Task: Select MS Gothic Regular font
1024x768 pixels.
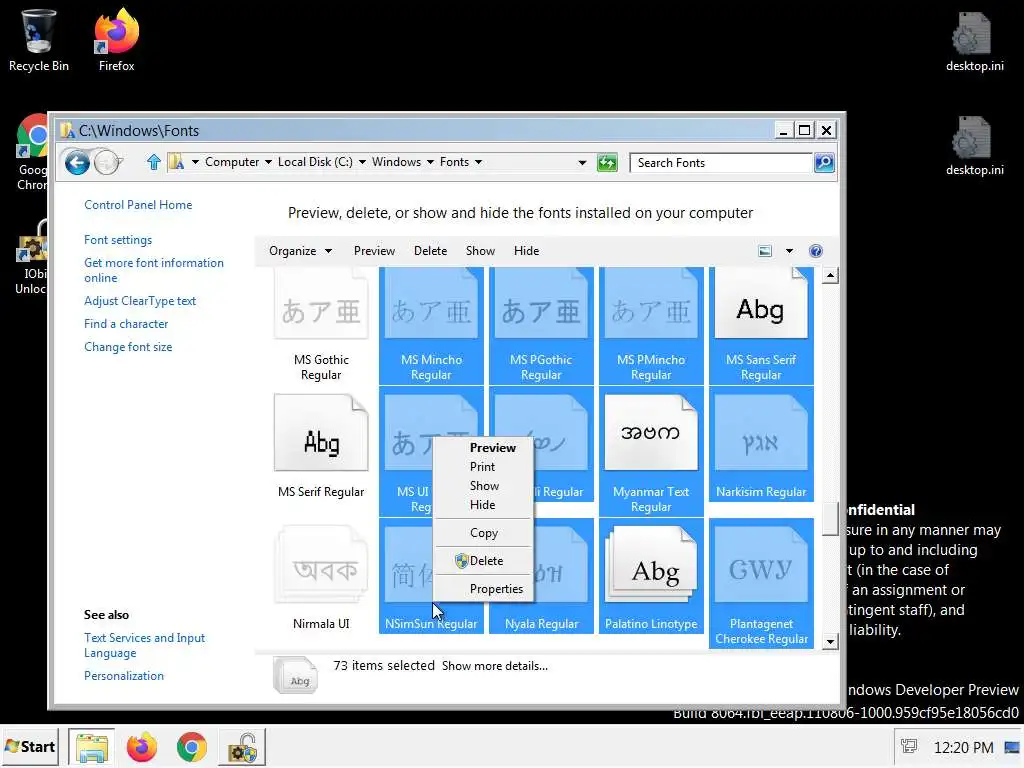Action: point(321,325)
